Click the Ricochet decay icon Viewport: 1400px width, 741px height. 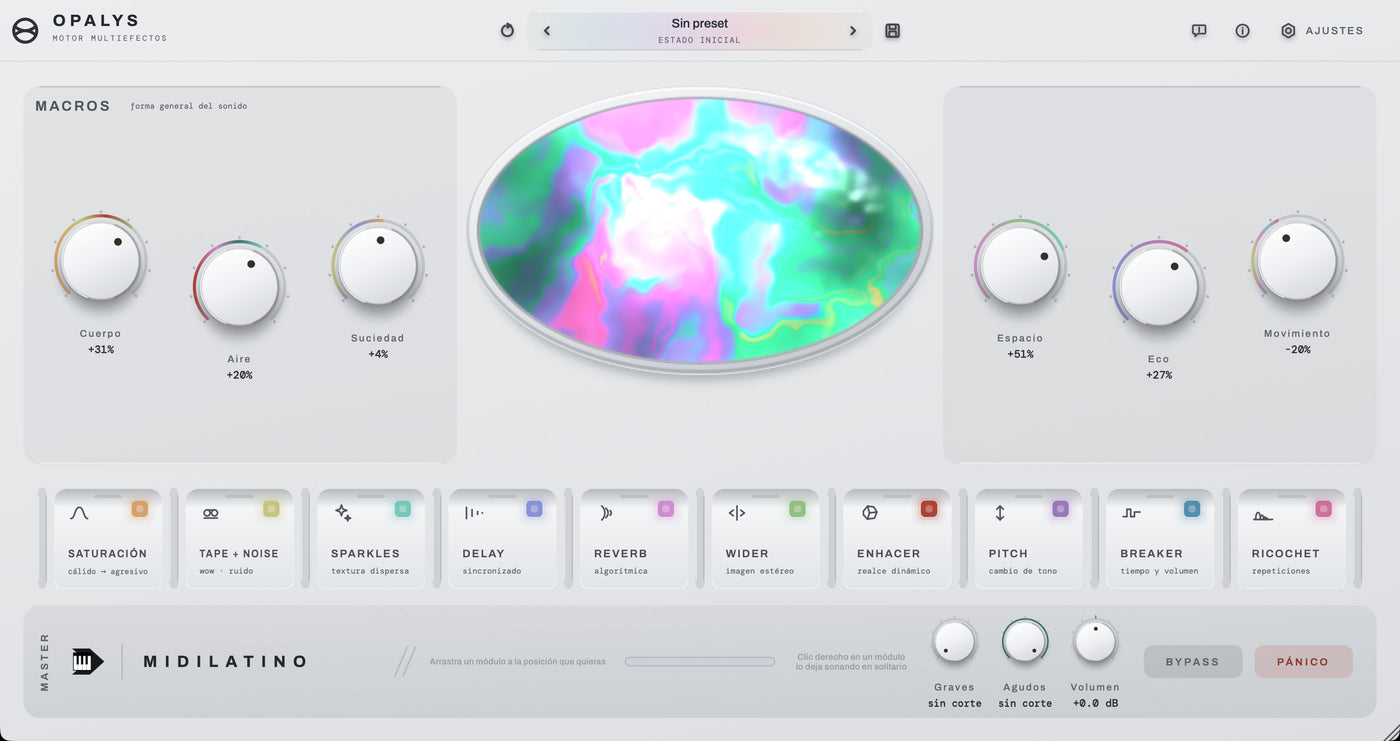[x=1263, y=516]
